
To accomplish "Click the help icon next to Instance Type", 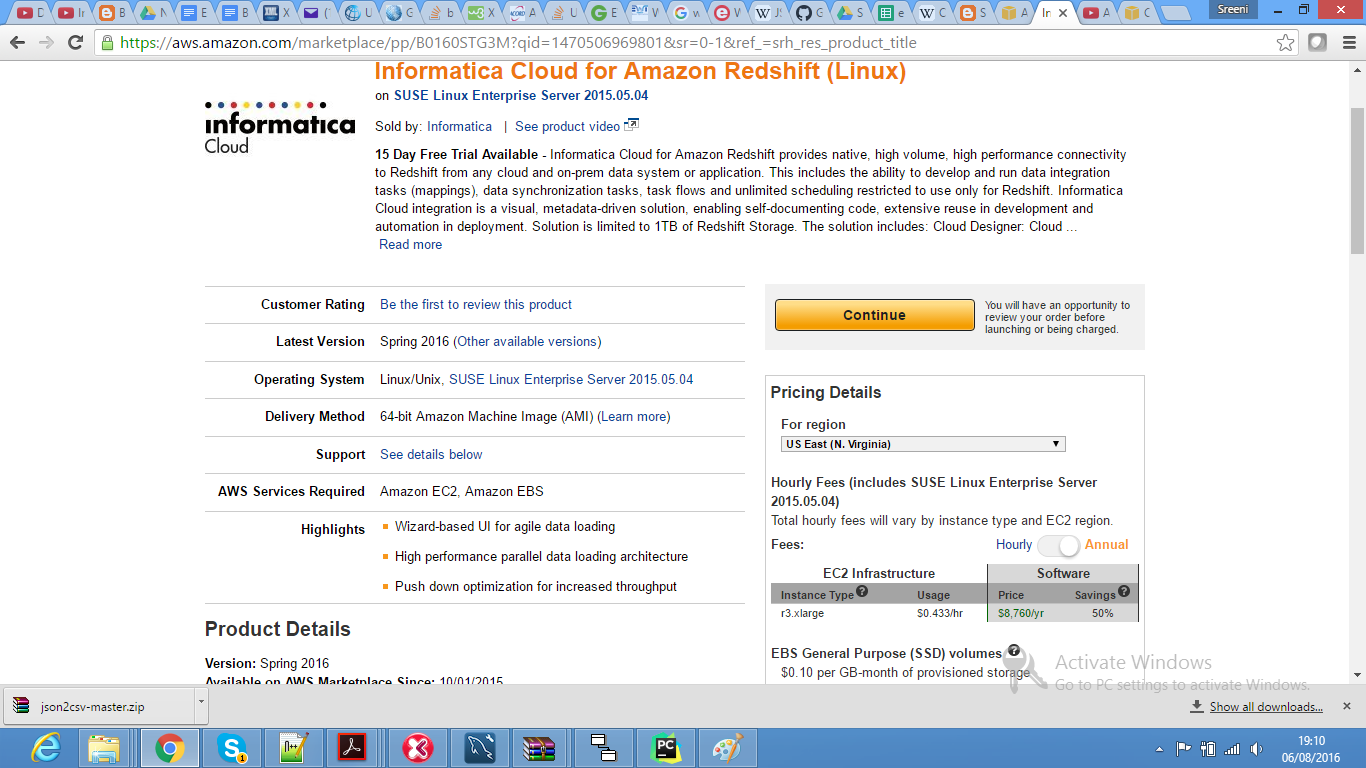I will [x=861, y=593].
